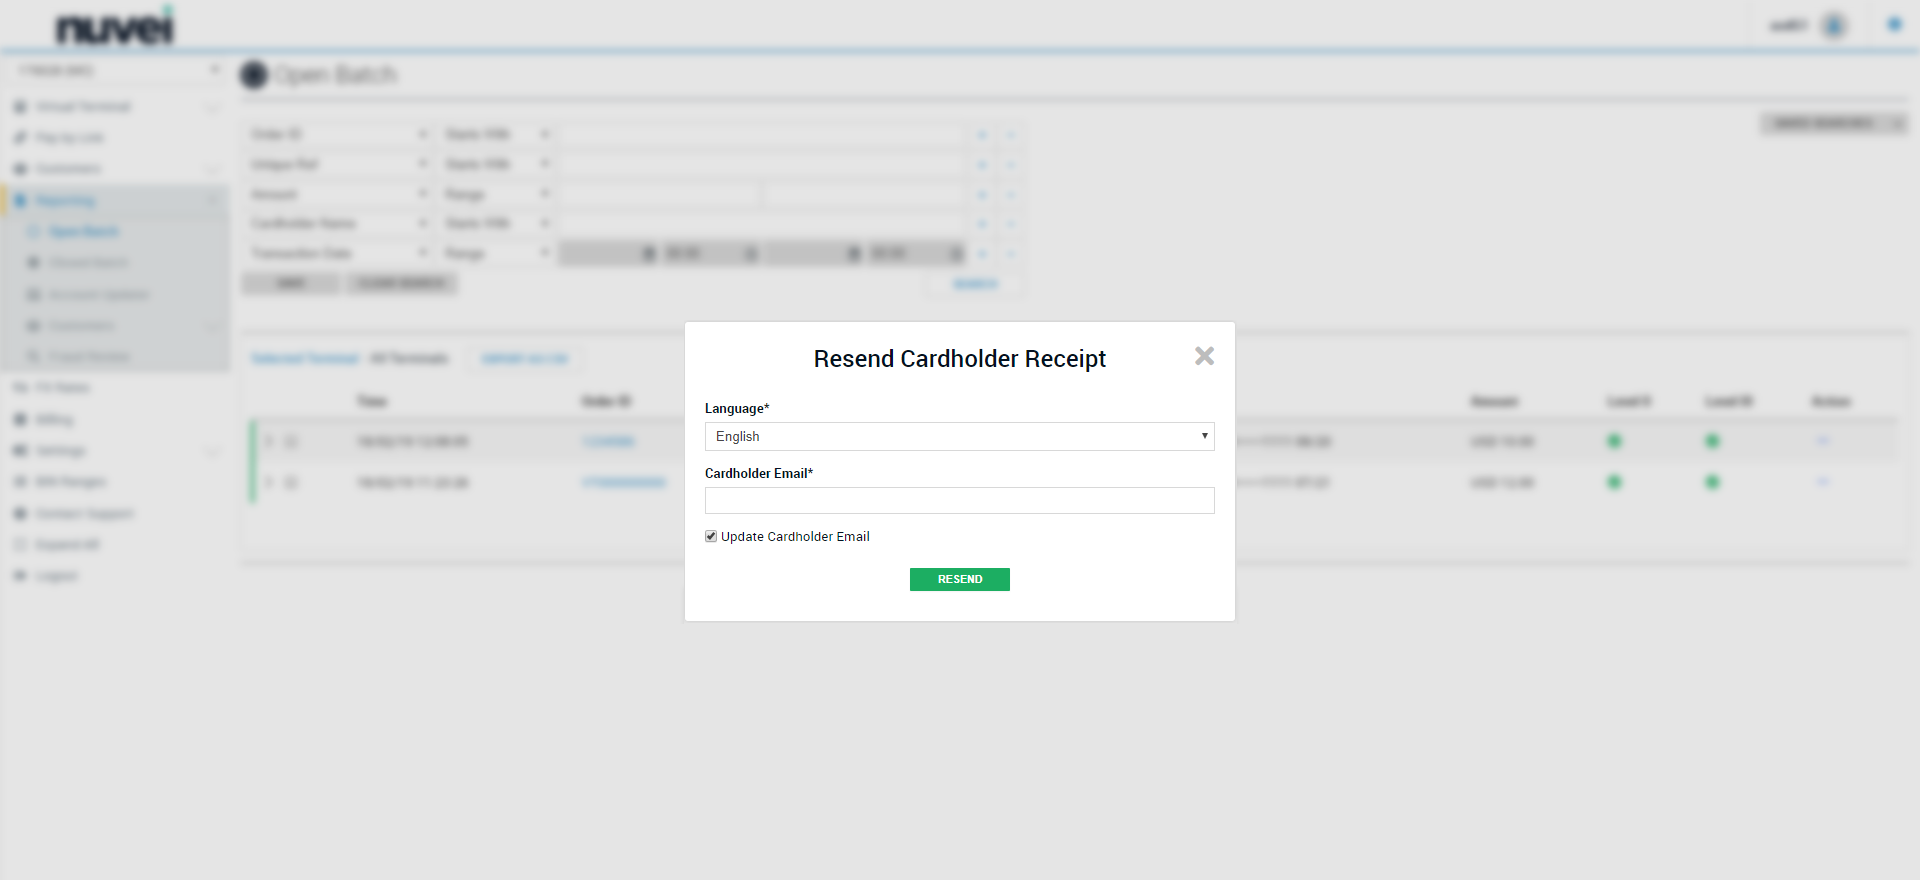Click the round icon beside Open Batch heading
The image size is (1920, 880).
coord(254,75)
